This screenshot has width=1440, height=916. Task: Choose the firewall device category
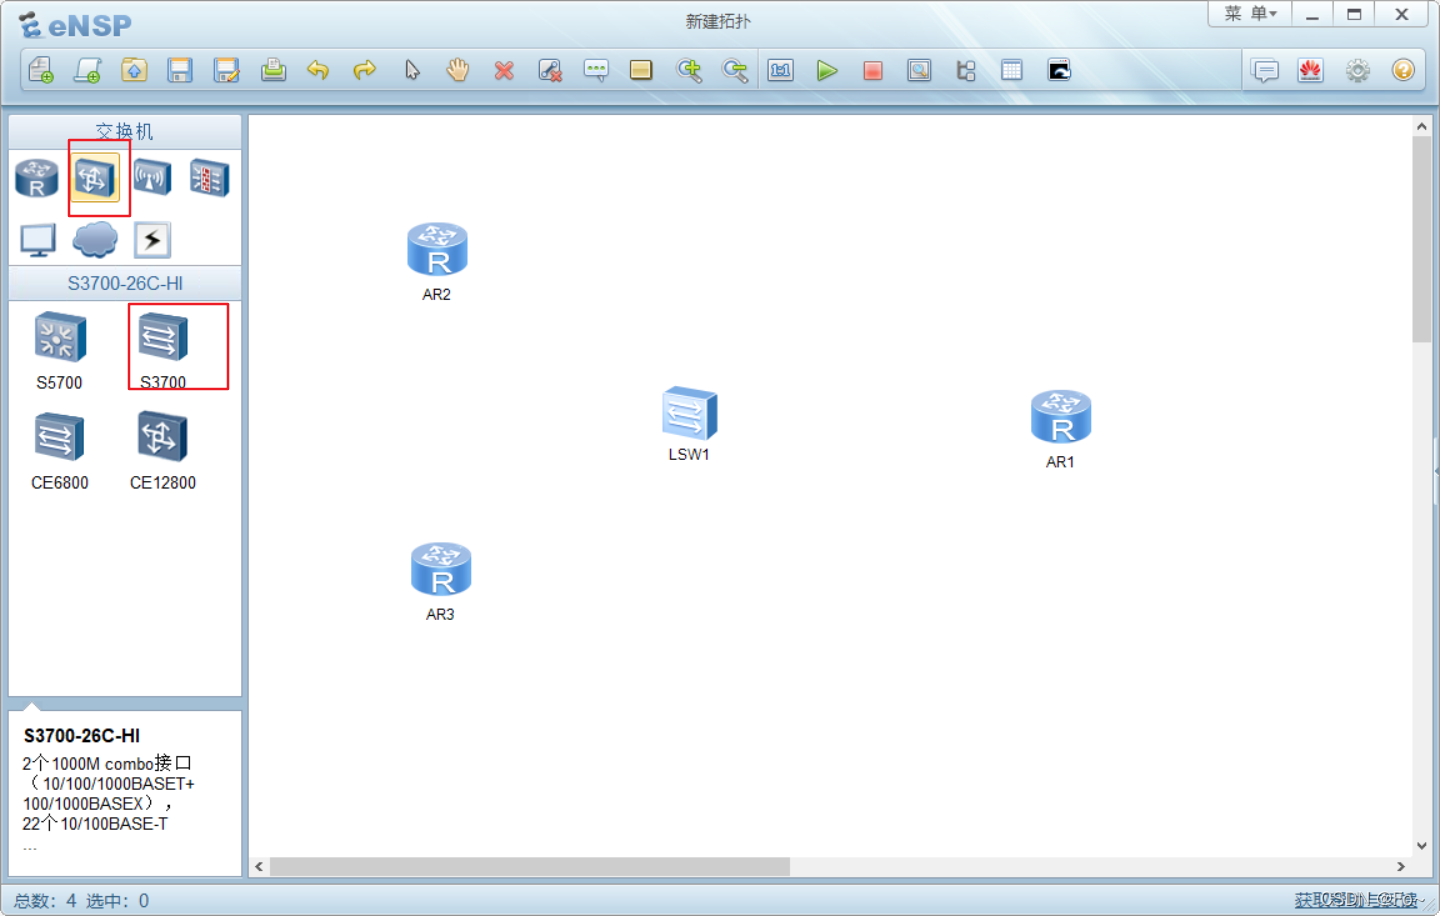click(x=209, y=178)
